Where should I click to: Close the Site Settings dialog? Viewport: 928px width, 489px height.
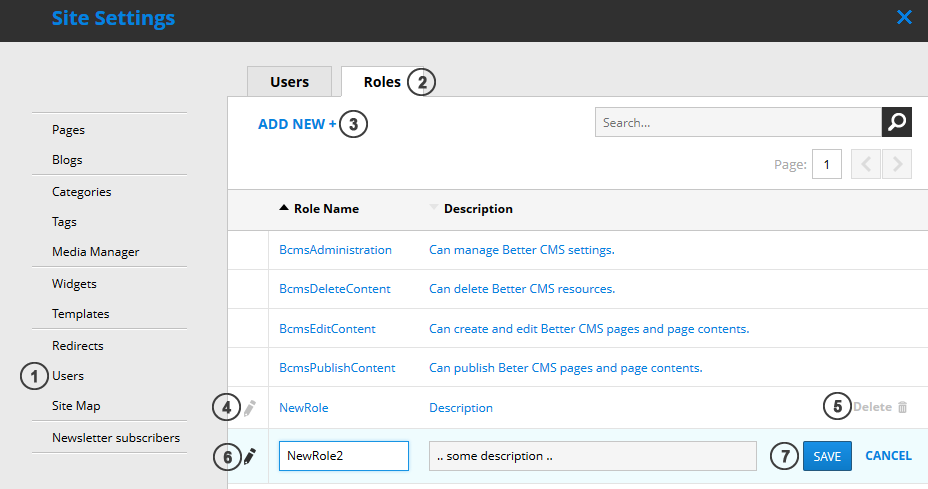click(904, 17)
